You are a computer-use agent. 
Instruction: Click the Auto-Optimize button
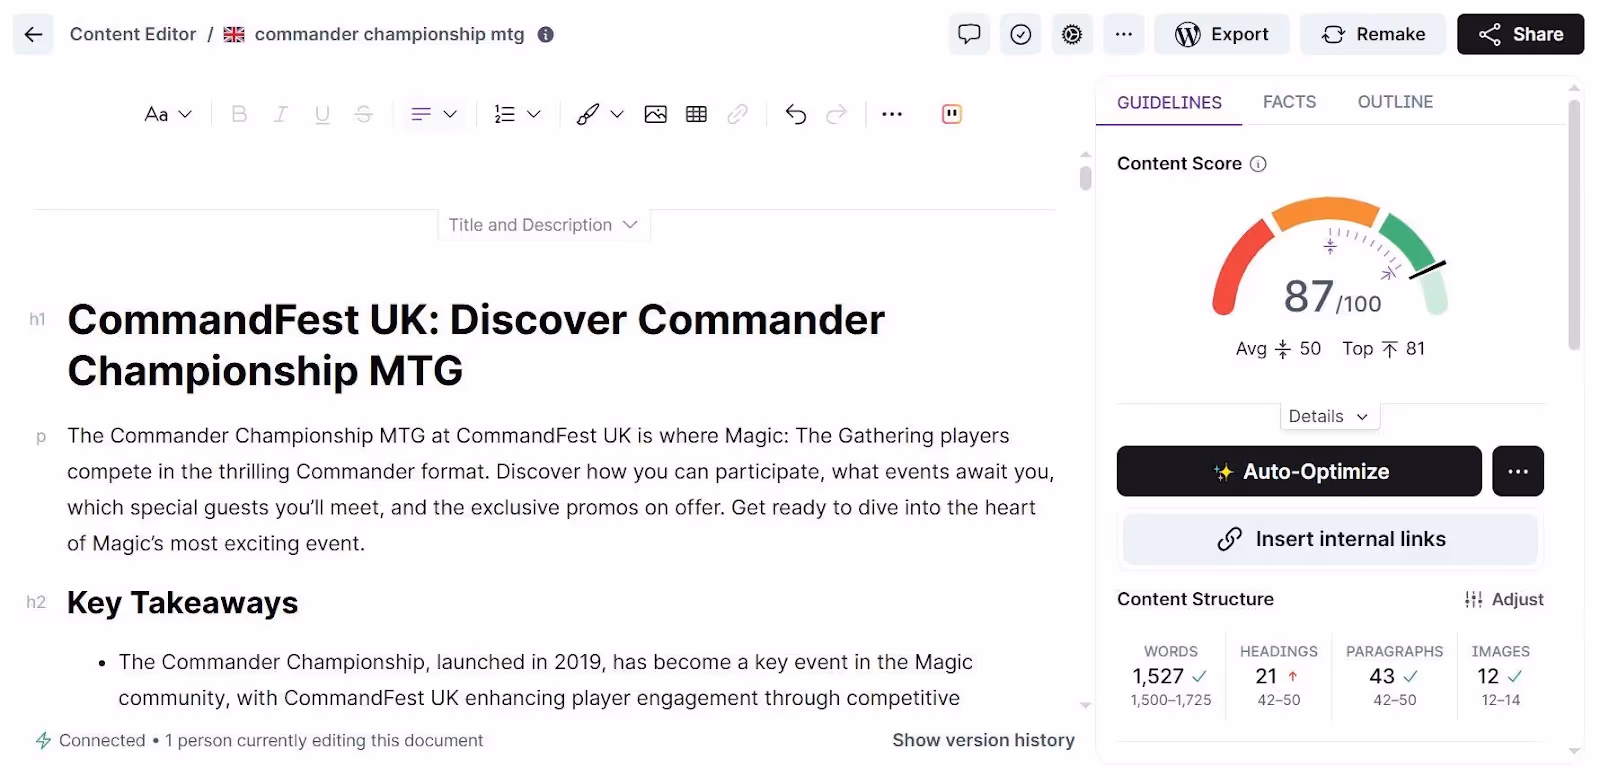coord(1298,471)
